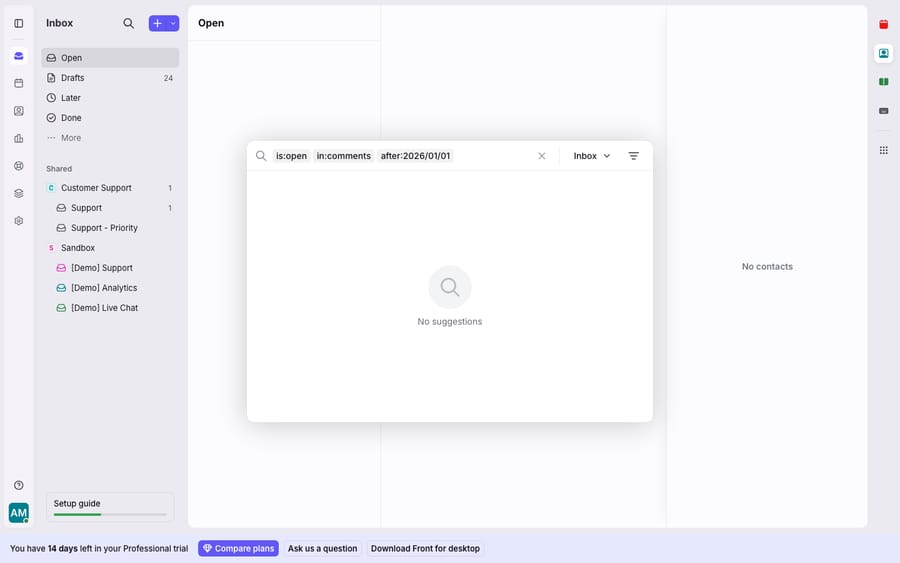Open the keyboard shortcuts icon in right rail
900x563 pixels.
pyautogui.click(x=884, y=111)
